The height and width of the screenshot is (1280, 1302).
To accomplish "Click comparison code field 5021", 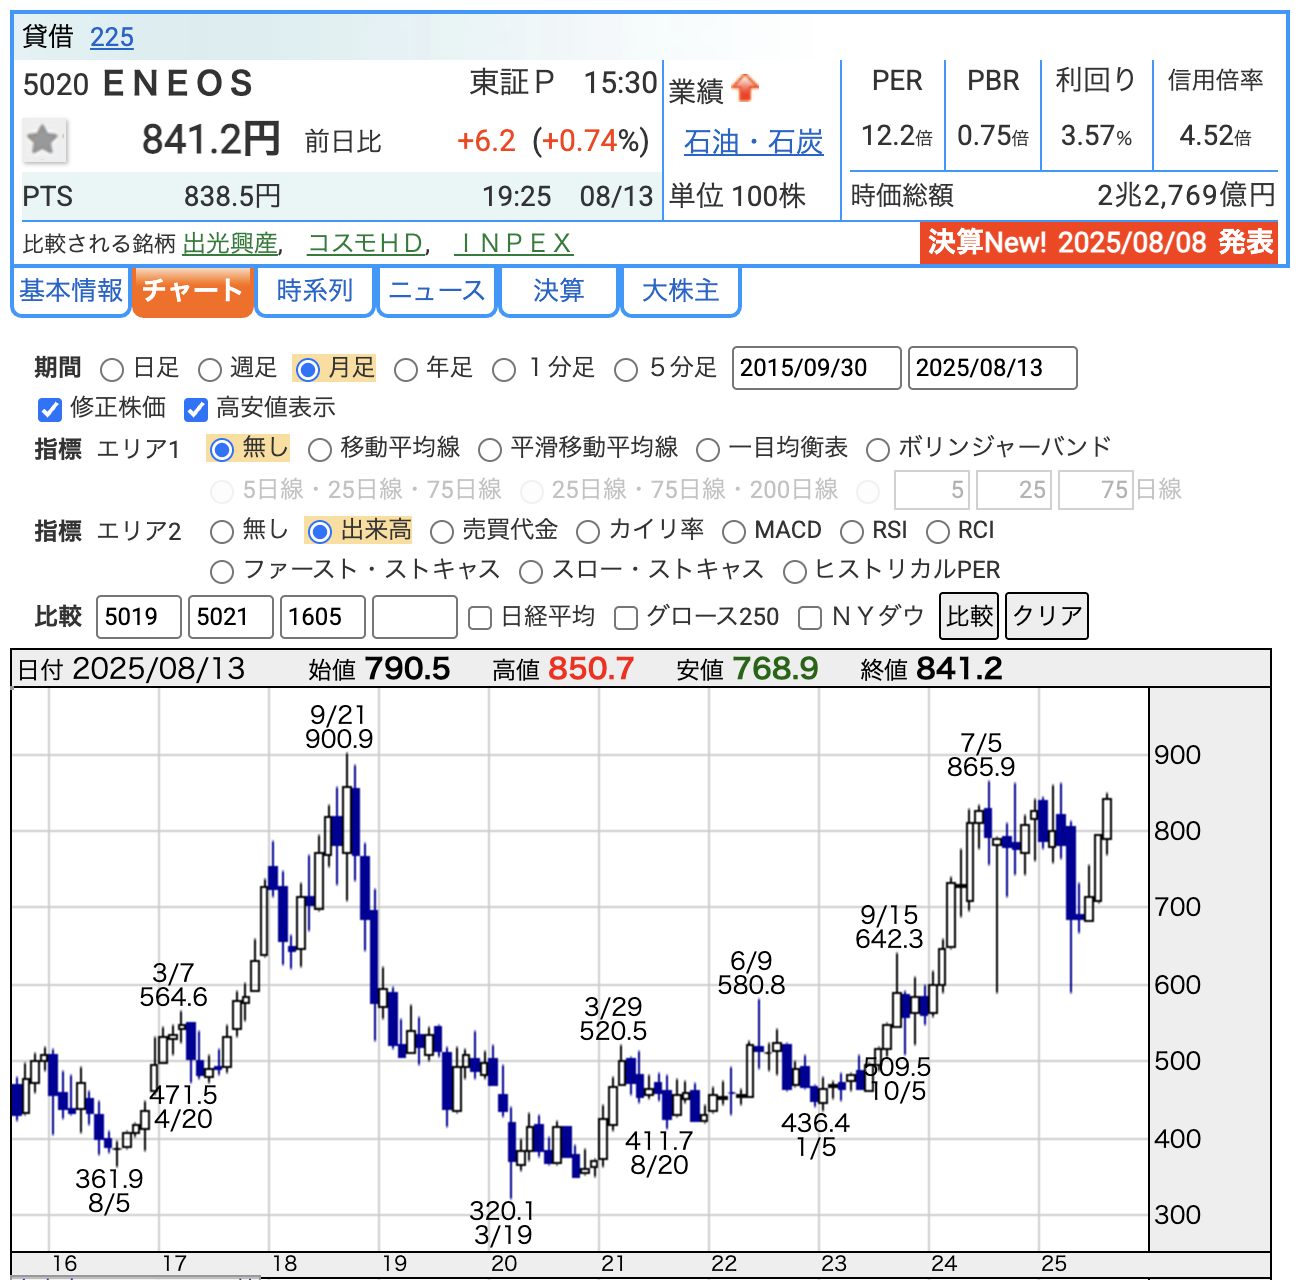I will pyautogui.click(x=231, y=617).
